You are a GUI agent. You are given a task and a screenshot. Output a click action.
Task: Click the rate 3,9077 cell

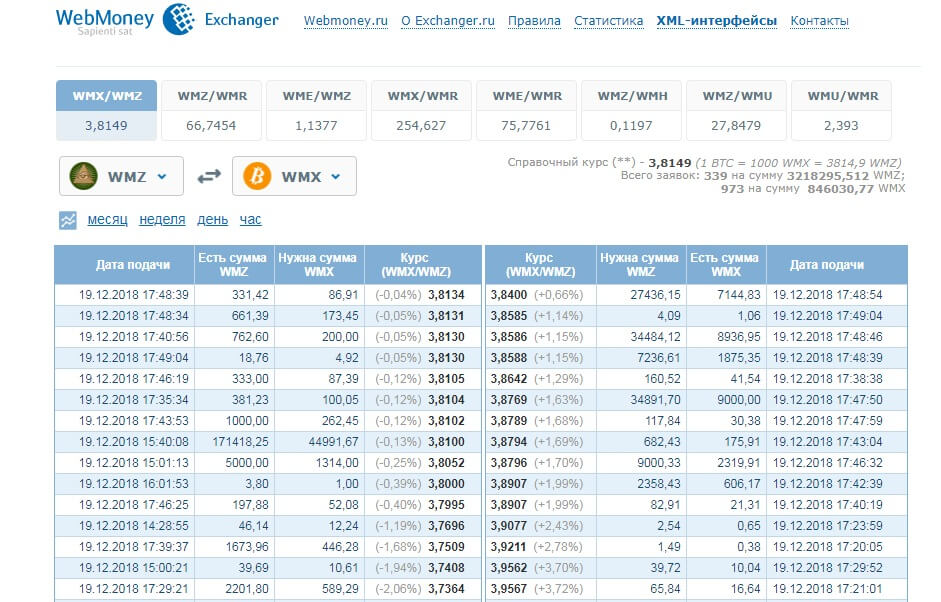click(x=509, y=526)
